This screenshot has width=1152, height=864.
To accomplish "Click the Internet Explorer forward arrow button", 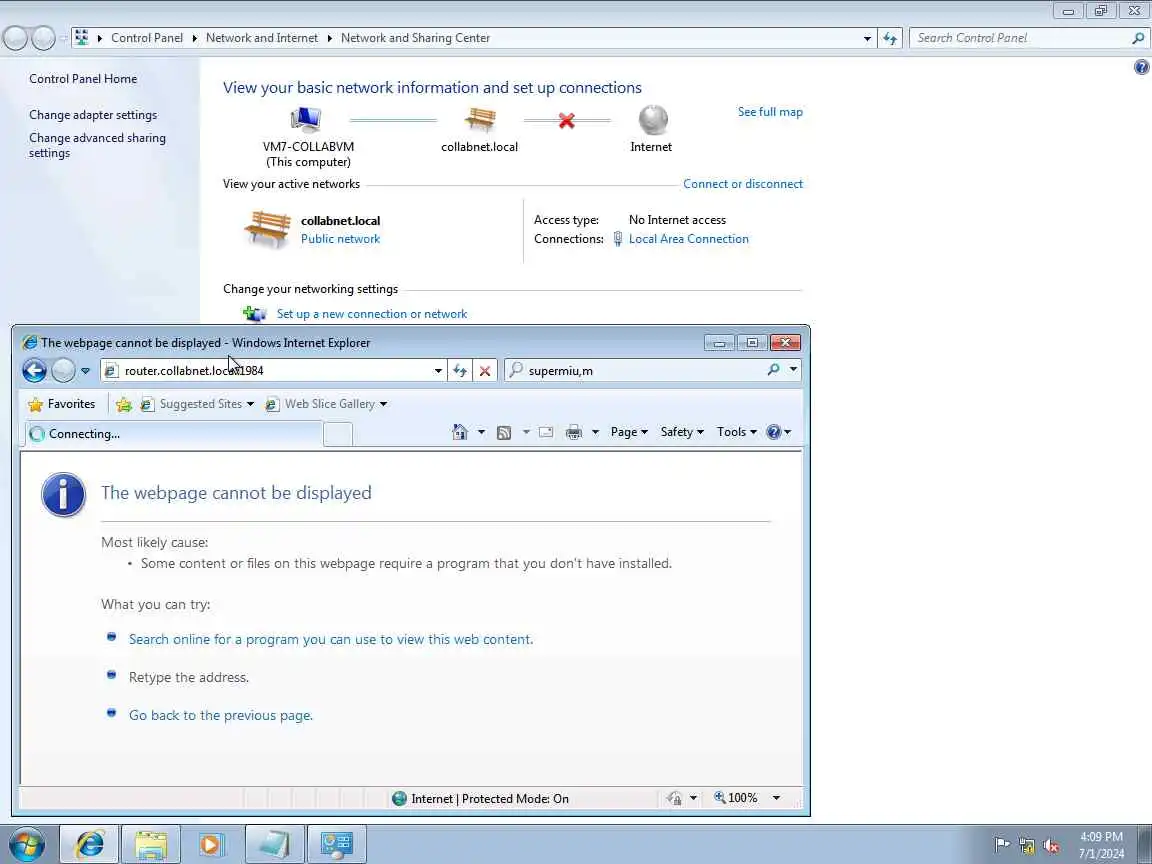I will pos(63,370).
